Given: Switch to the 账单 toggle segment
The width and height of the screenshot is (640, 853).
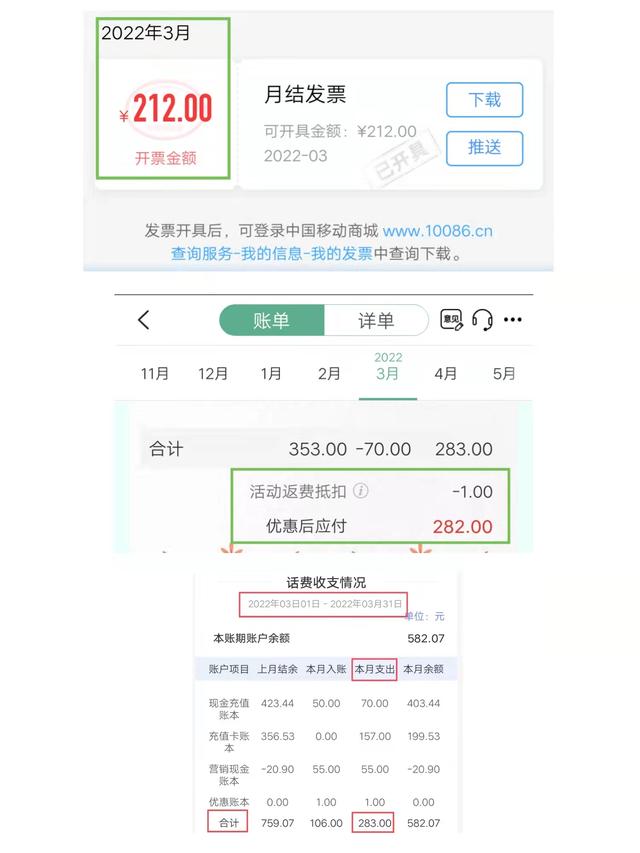Looking at the screenshot, I should (272, 320).
